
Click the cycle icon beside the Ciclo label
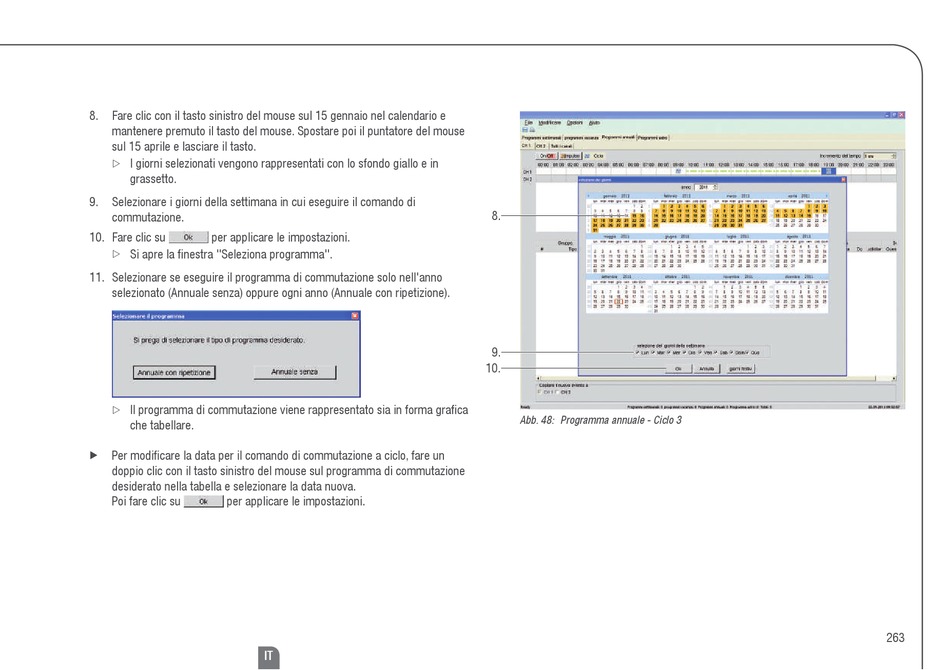tap(587, 156)
